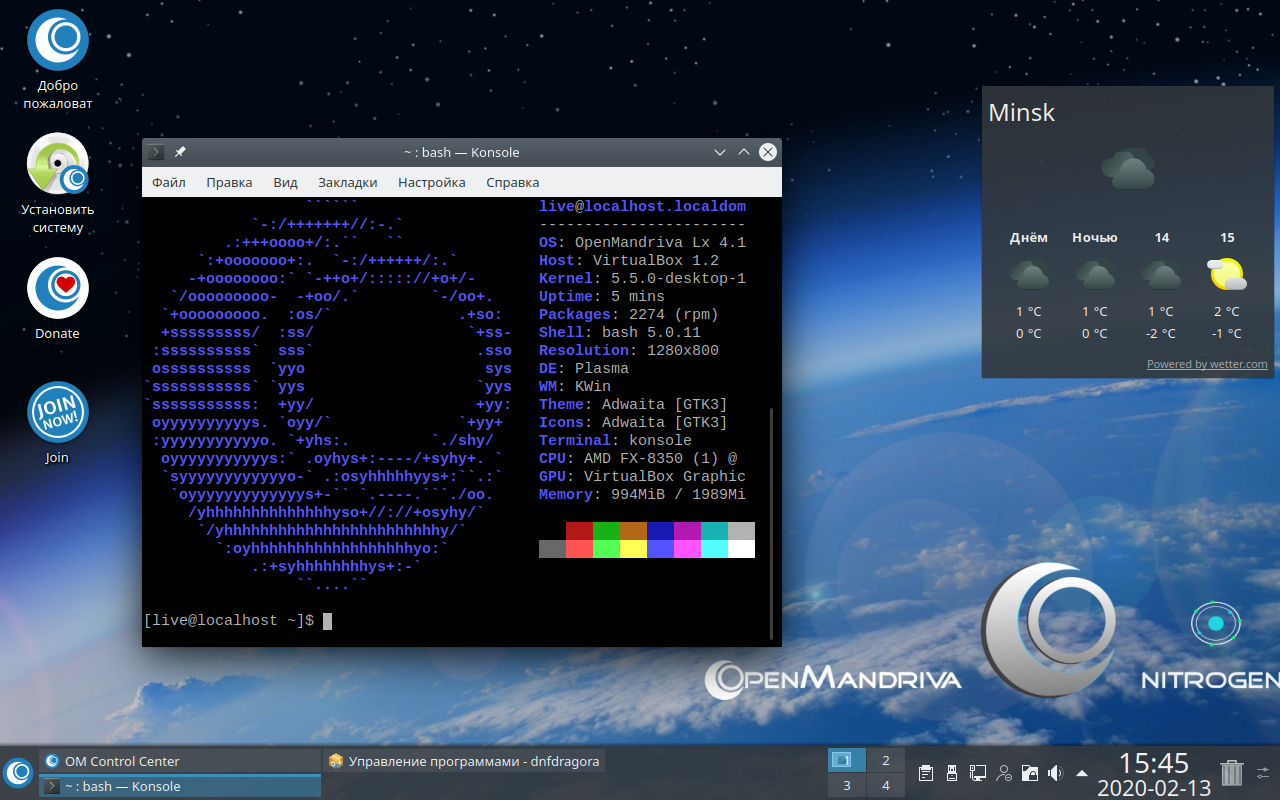Click the volume speaker tray icon

pos(1054,773)
